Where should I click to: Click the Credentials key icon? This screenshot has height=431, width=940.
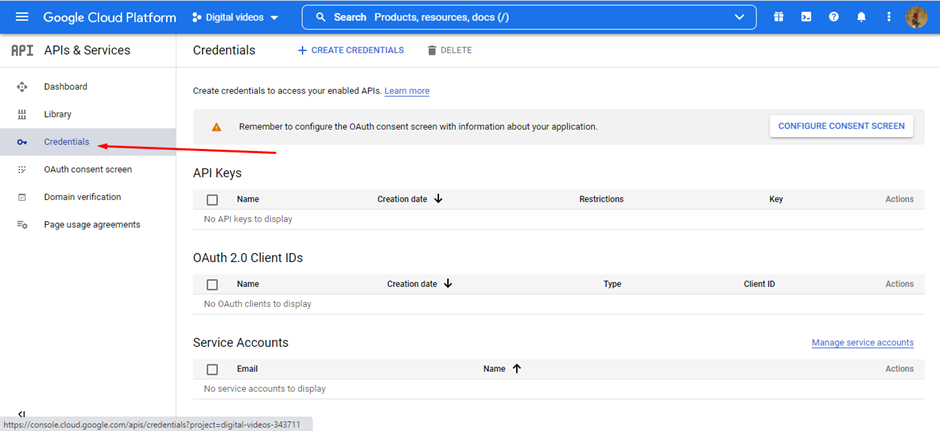point(22,142)
